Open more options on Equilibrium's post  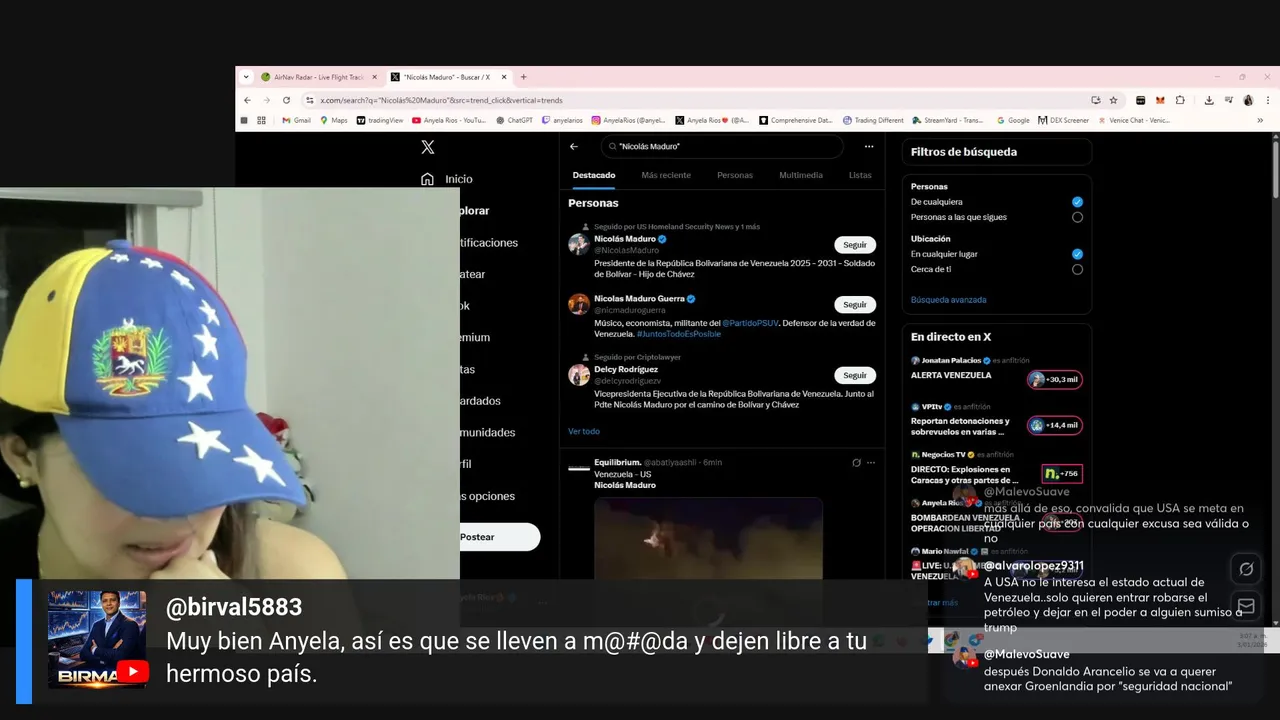871,463
